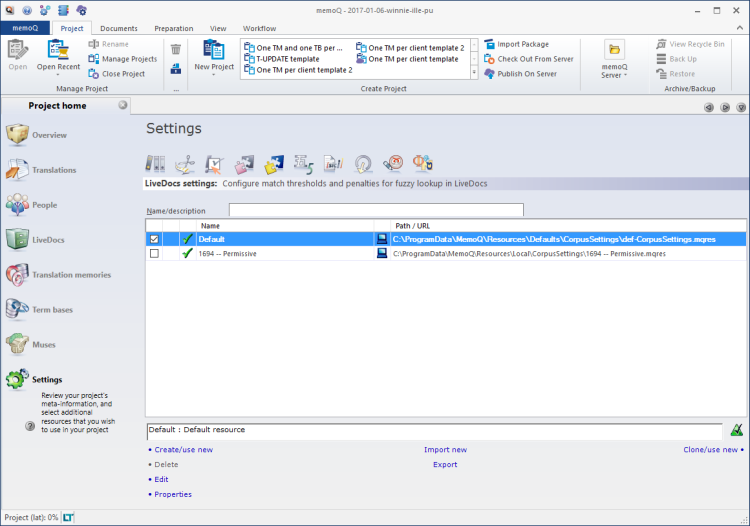The width and height of the screenshot is (750, 526).
Task: Click the Create/use new link
Action: pyautogui.click(x=183, y=450)
